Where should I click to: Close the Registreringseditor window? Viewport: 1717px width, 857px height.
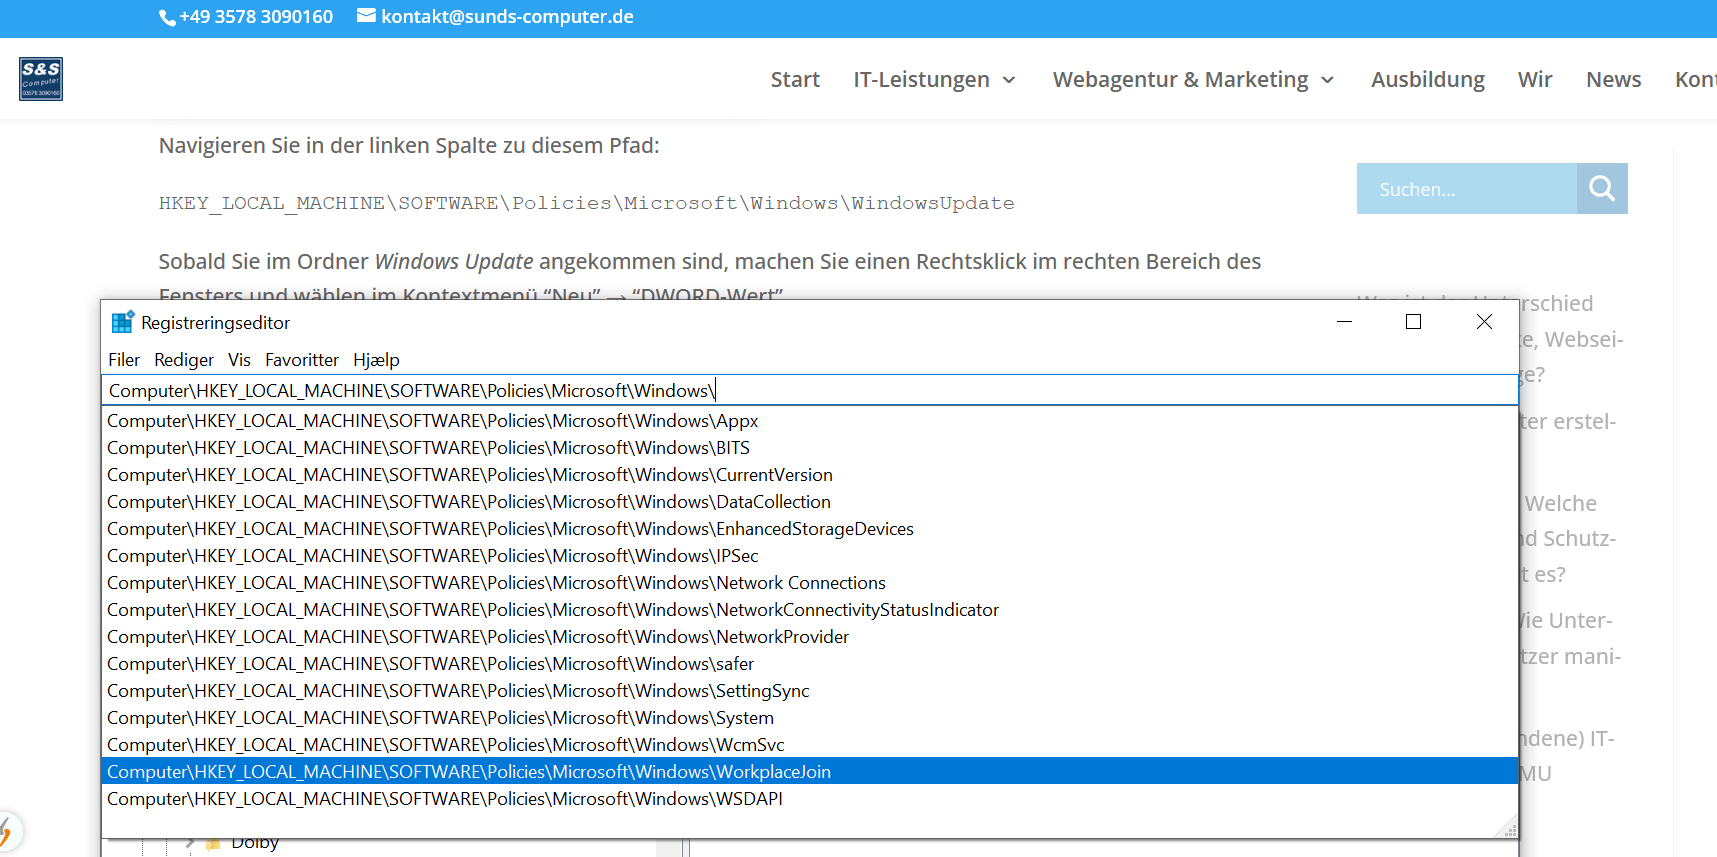coord(1484,322)
